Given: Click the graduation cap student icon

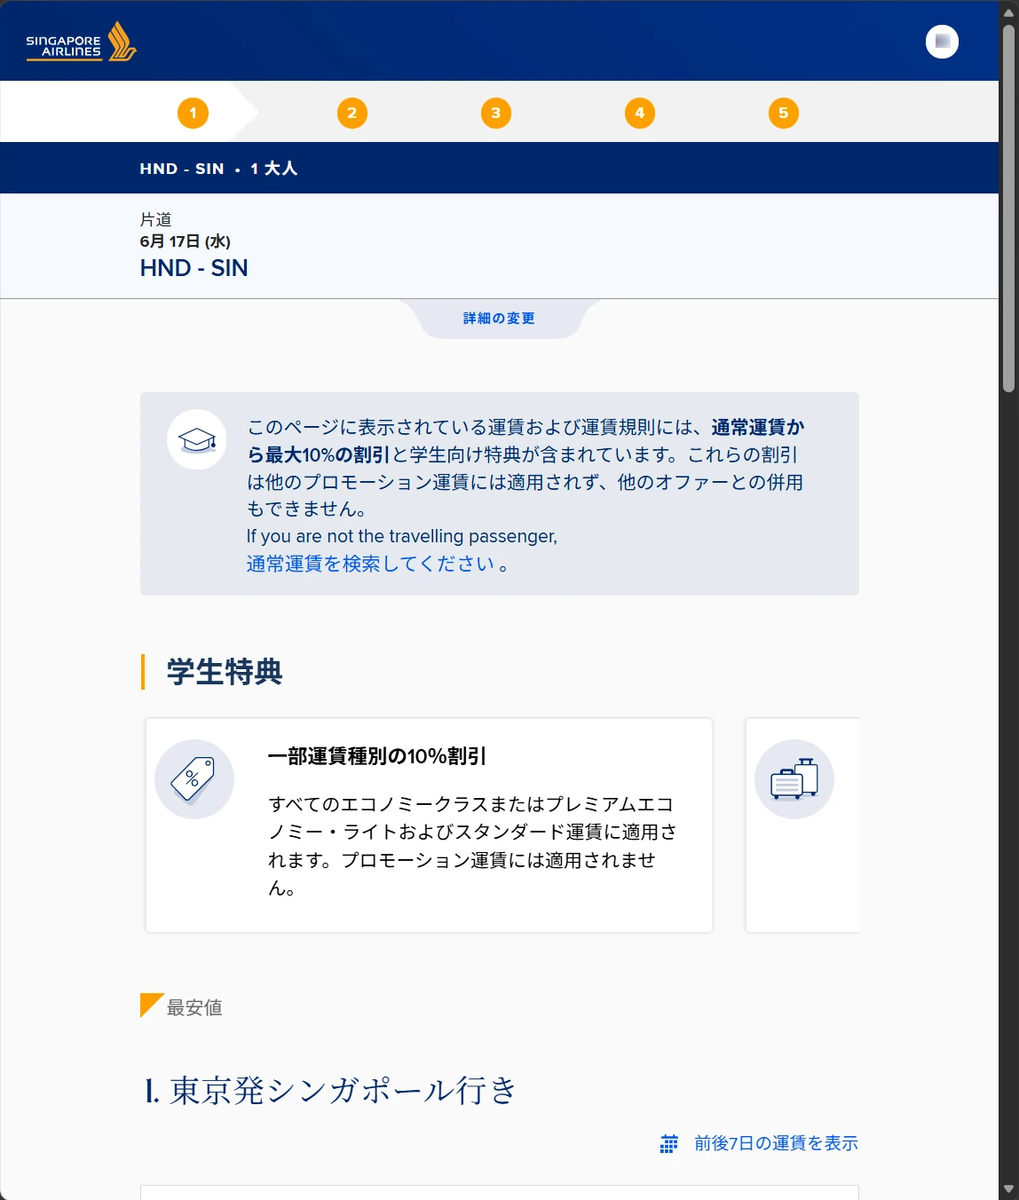Looking at the screenshot, I should 197,440.
